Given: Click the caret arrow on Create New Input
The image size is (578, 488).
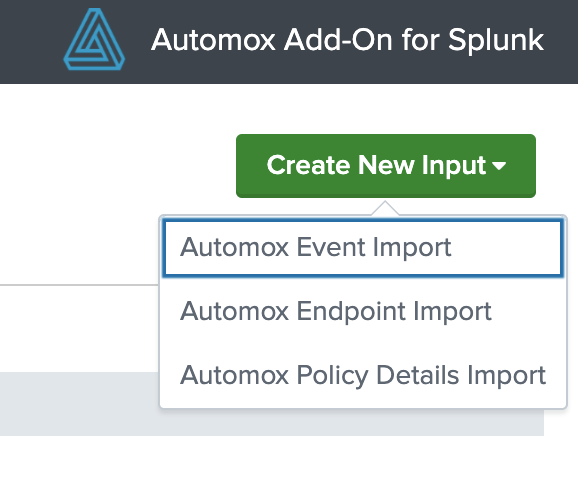Looking at the screenshot, I should pyautogui.click(x=499, y=166).
